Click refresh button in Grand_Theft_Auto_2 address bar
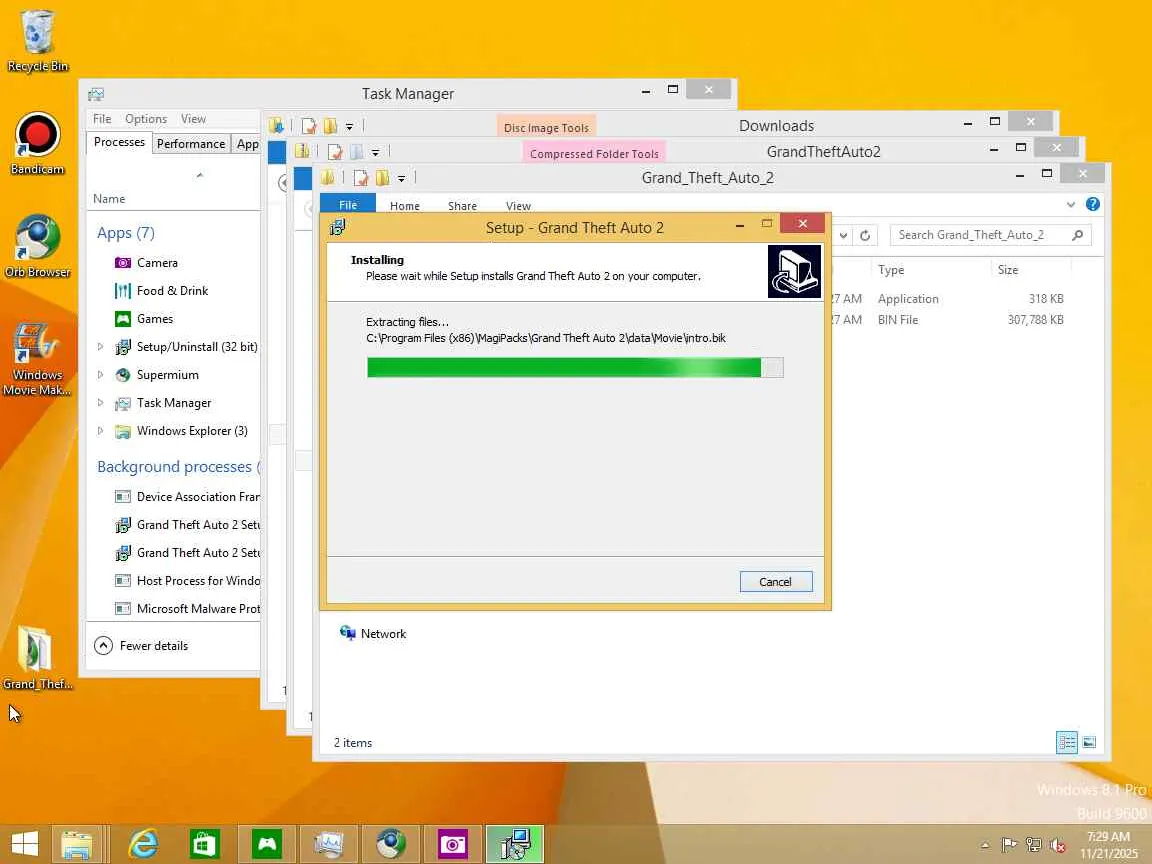This screenshot has height=864, width=1152. (x=865, y=235)
